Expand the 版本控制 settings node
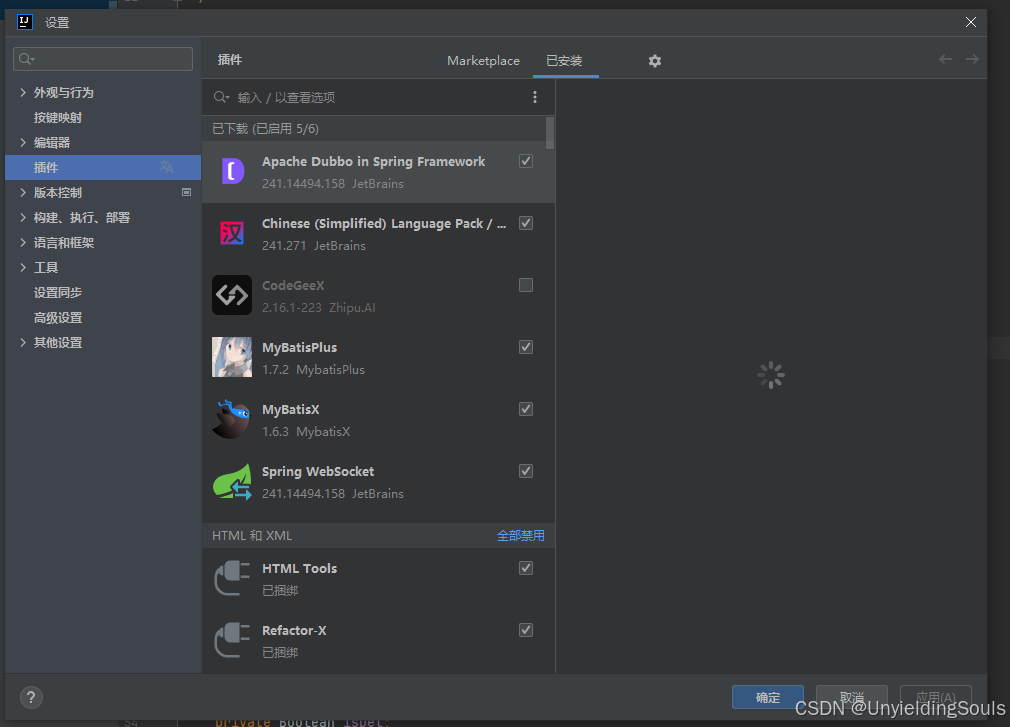 coord(23,193)
